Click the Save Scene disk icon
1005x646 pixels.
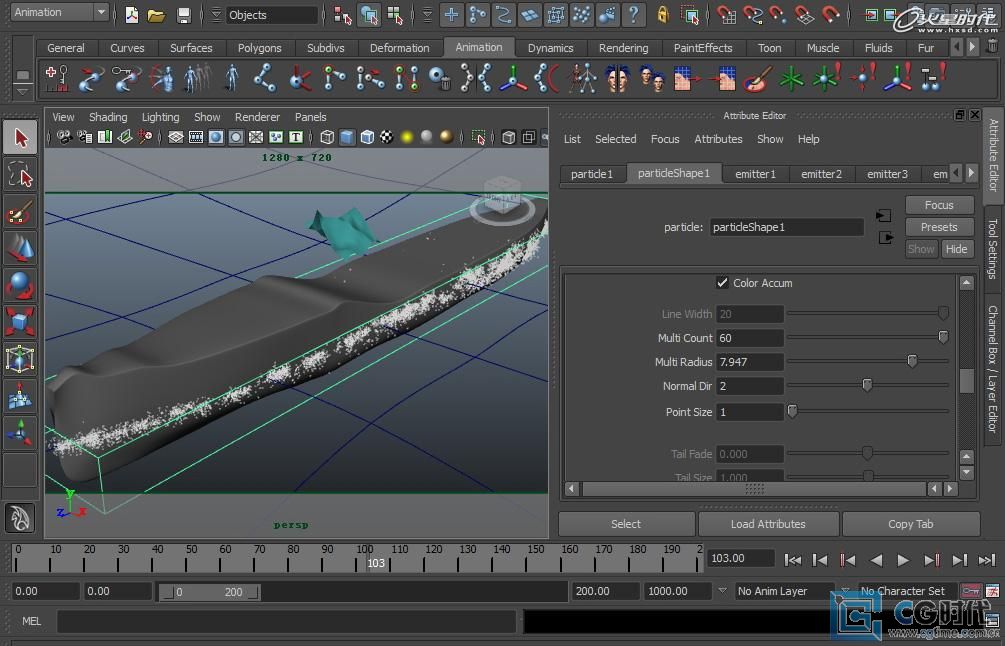click(184, 15)
